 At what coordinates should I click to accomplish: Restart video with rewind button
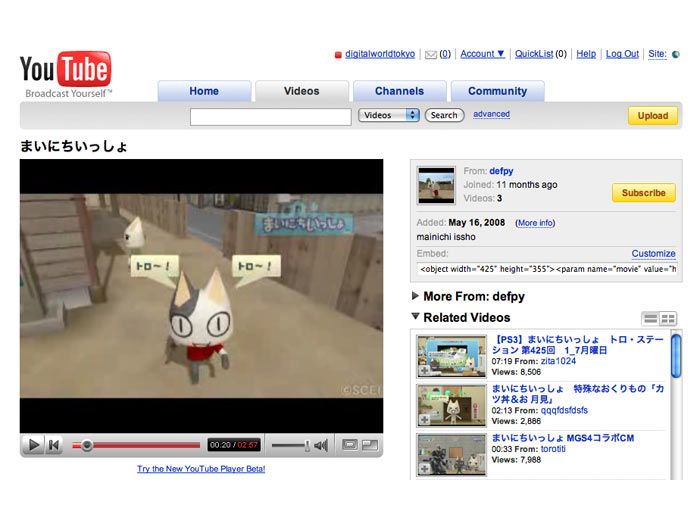coord(54,445)
